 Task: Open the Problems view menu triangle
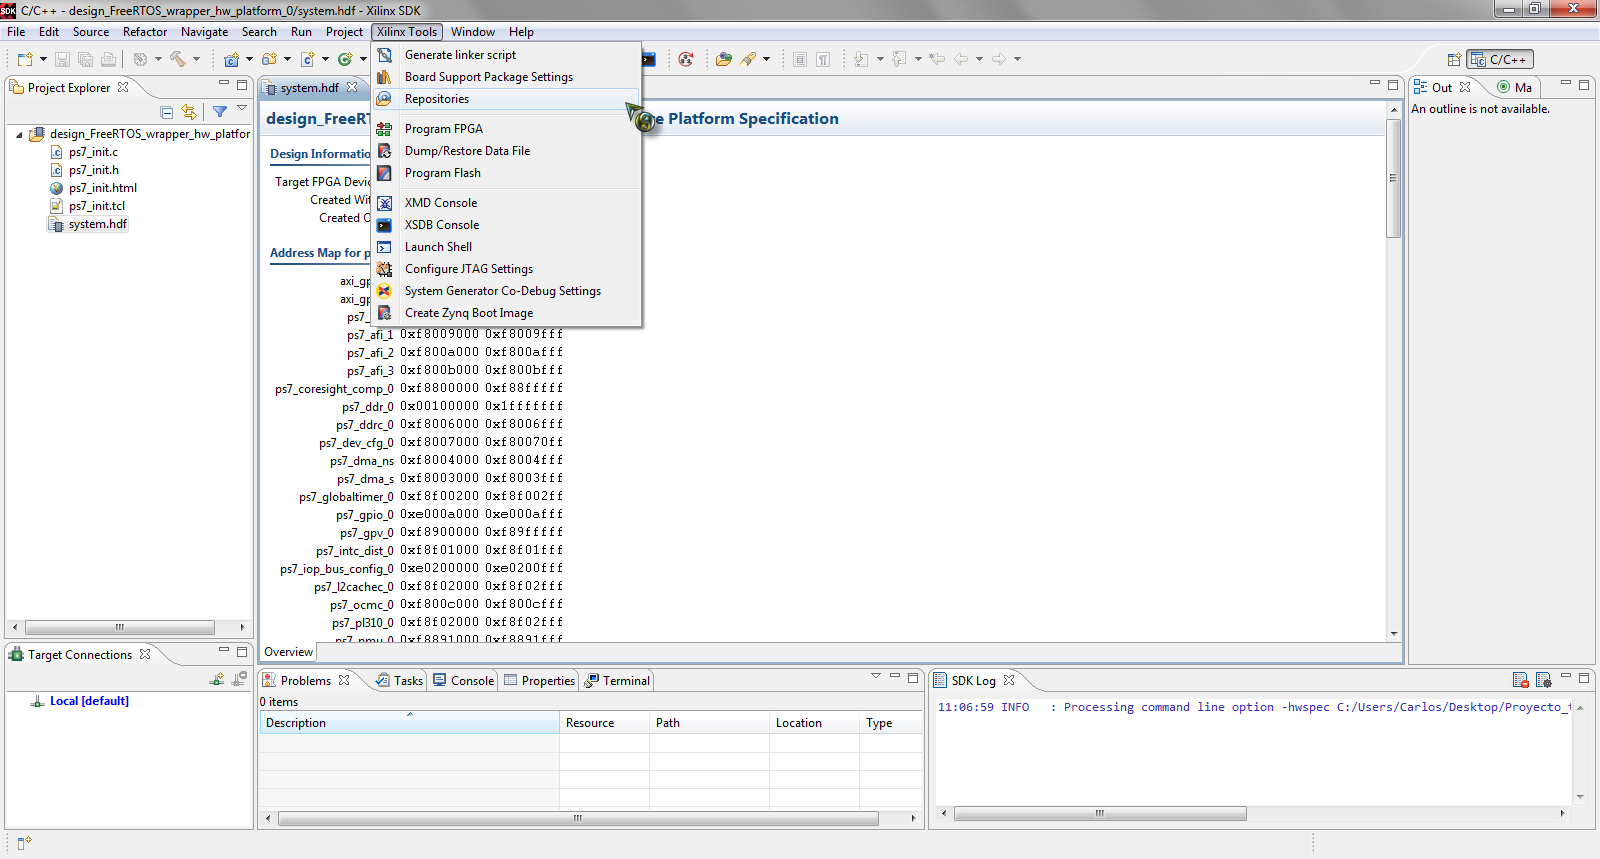pos(876,677)
